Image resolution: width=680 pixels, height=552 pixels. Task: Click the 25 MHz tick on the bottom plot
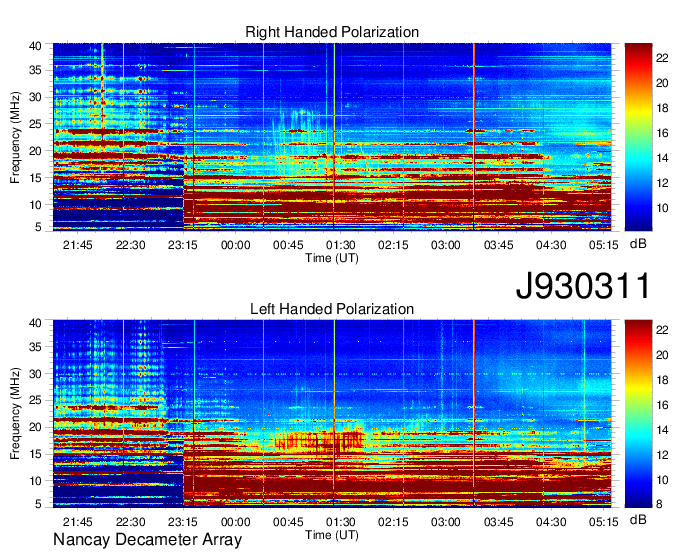pyautogui.click(x=36, y=400)
